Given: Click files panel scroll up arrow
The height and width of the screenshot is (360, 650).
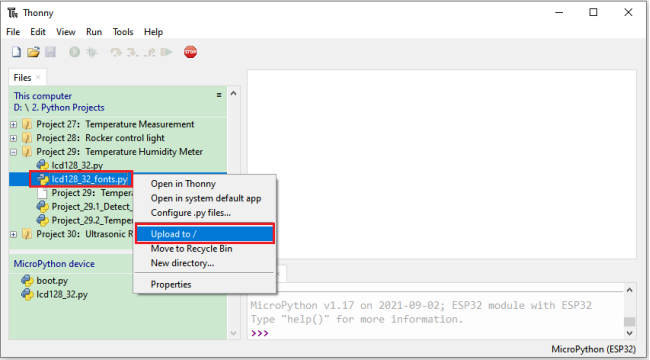Looking at the screenshot, I should coord(233,93).
